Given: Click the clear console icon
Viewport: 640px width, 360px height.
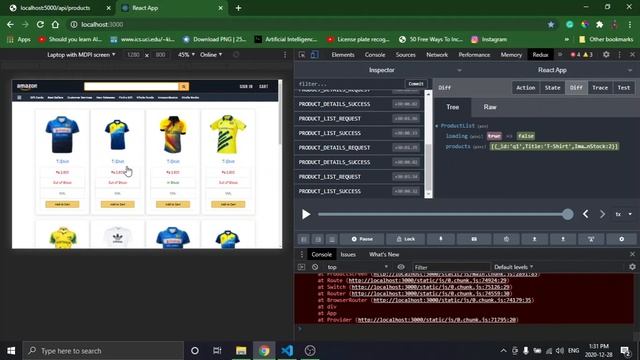Looking at the screenshot, I should [315, 267].
